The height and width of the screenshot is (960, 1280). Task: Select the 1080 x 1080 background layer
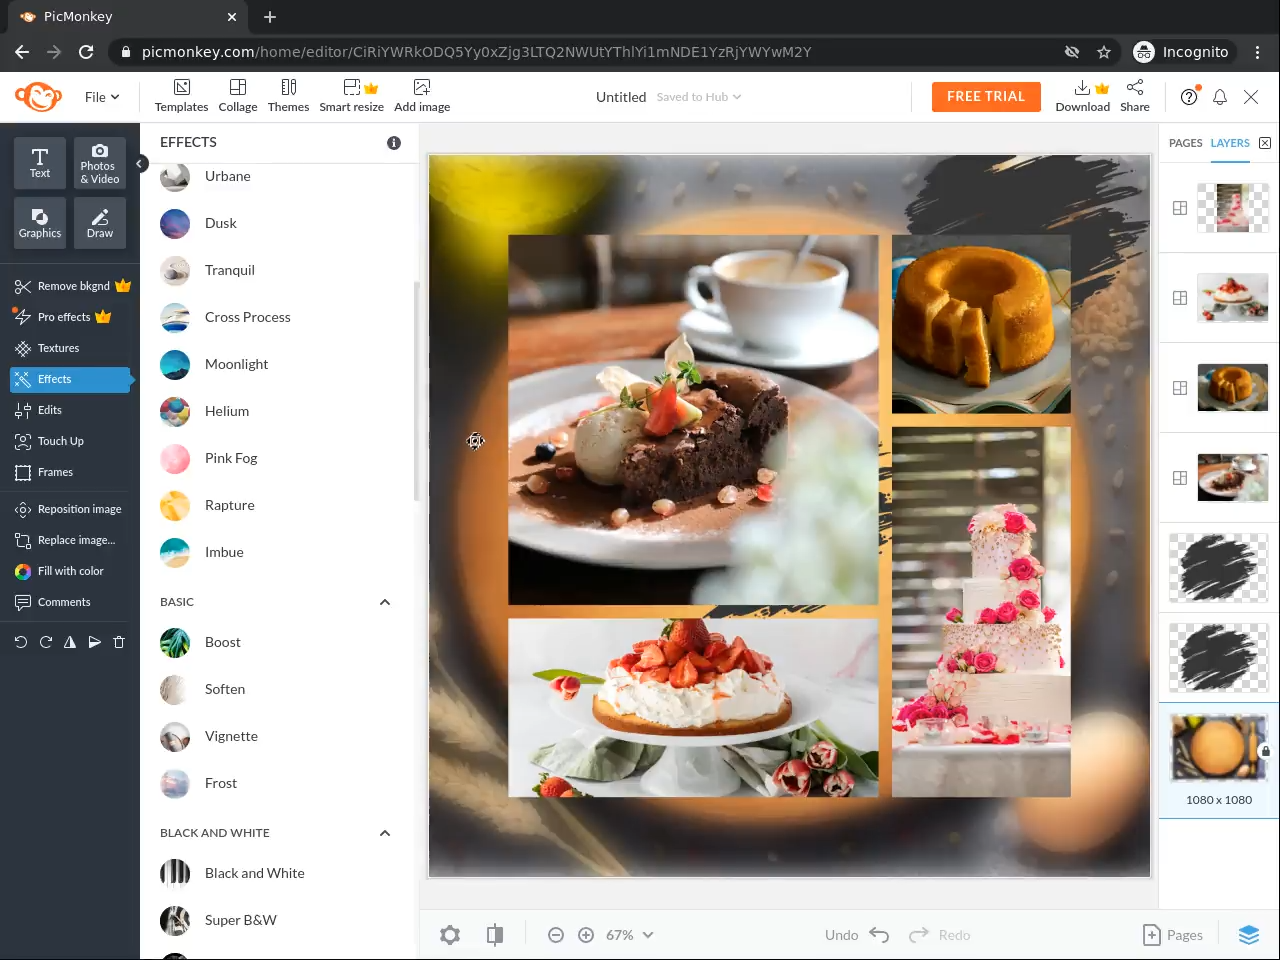1219,759
